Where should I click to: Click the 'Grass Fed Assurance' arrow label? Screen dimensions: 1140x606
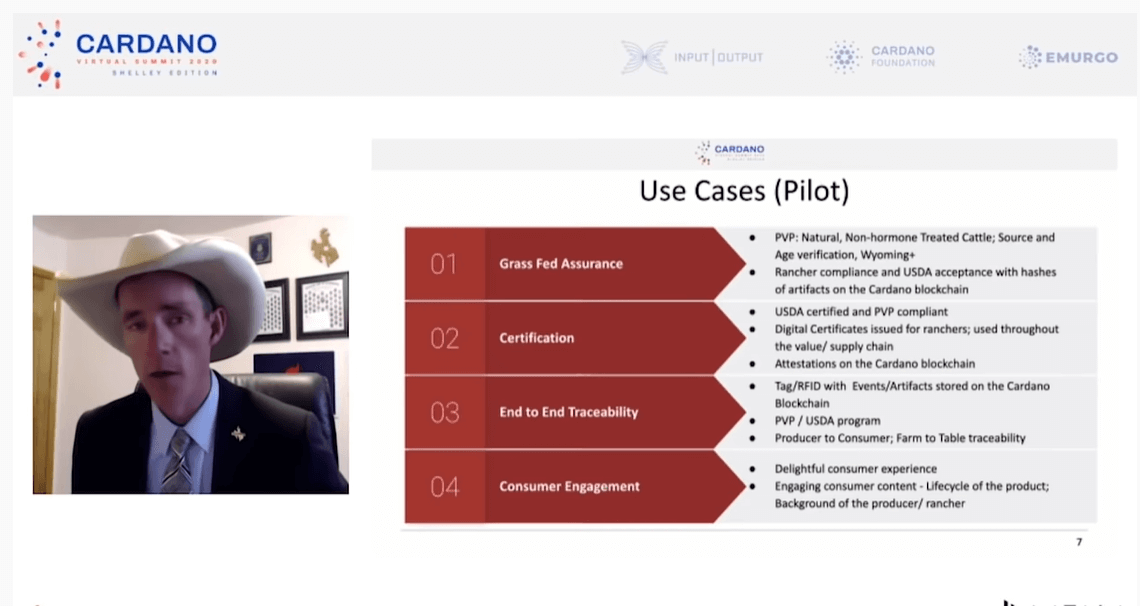(x=561, y=264)
